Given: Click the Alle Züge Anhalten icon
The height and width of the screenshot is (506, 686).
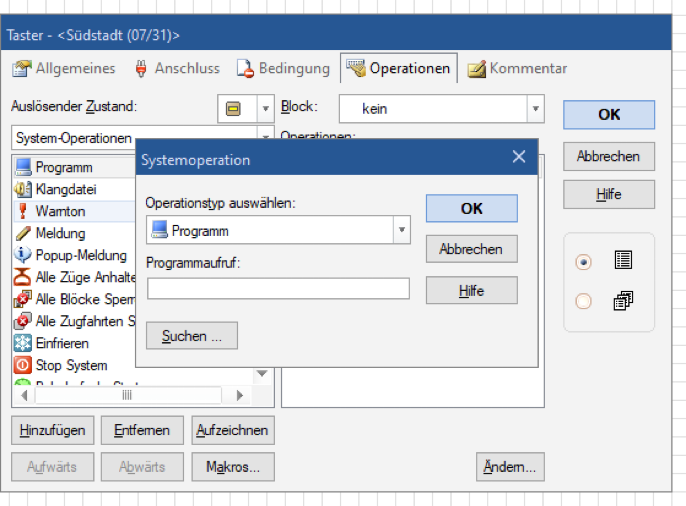Looking at the screenshot, I should click(x=23, y=277).
